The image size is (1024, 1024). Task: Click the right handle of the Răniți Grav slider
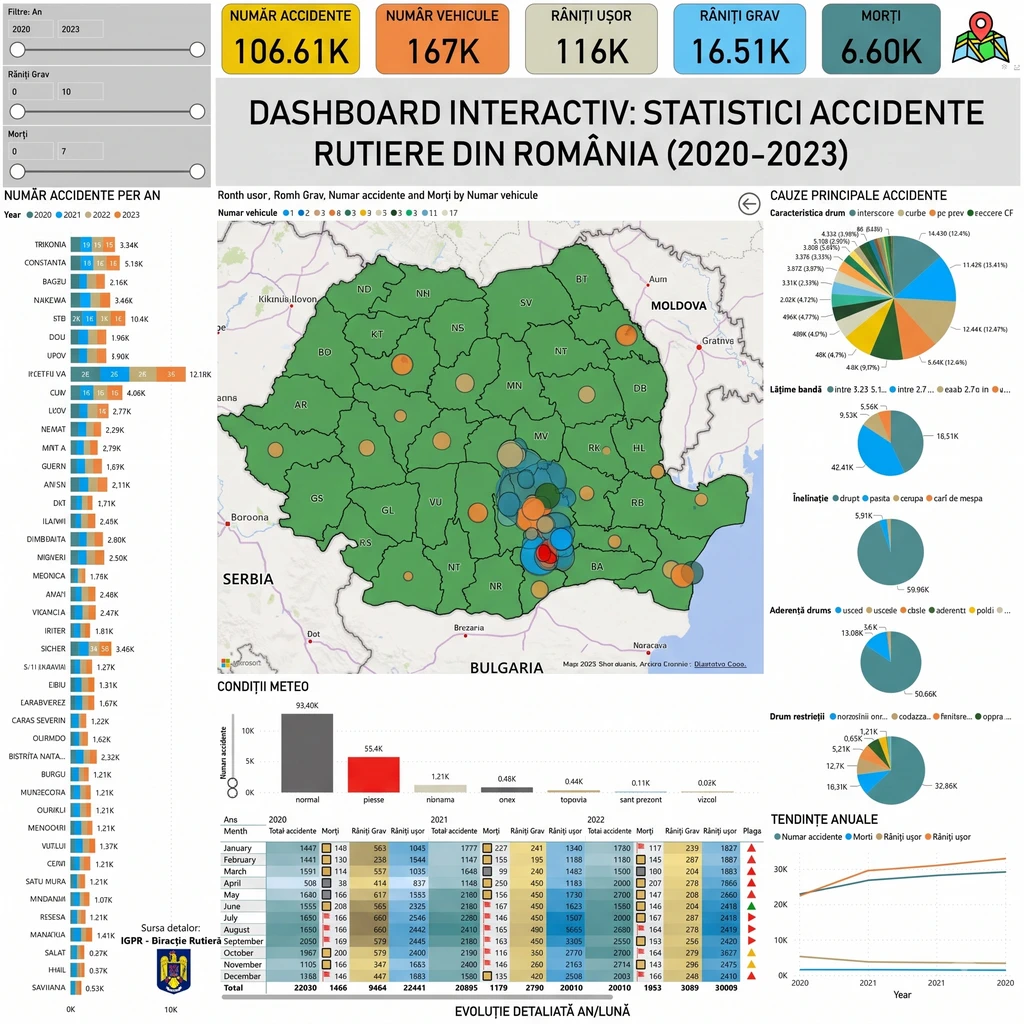[197, 112]
